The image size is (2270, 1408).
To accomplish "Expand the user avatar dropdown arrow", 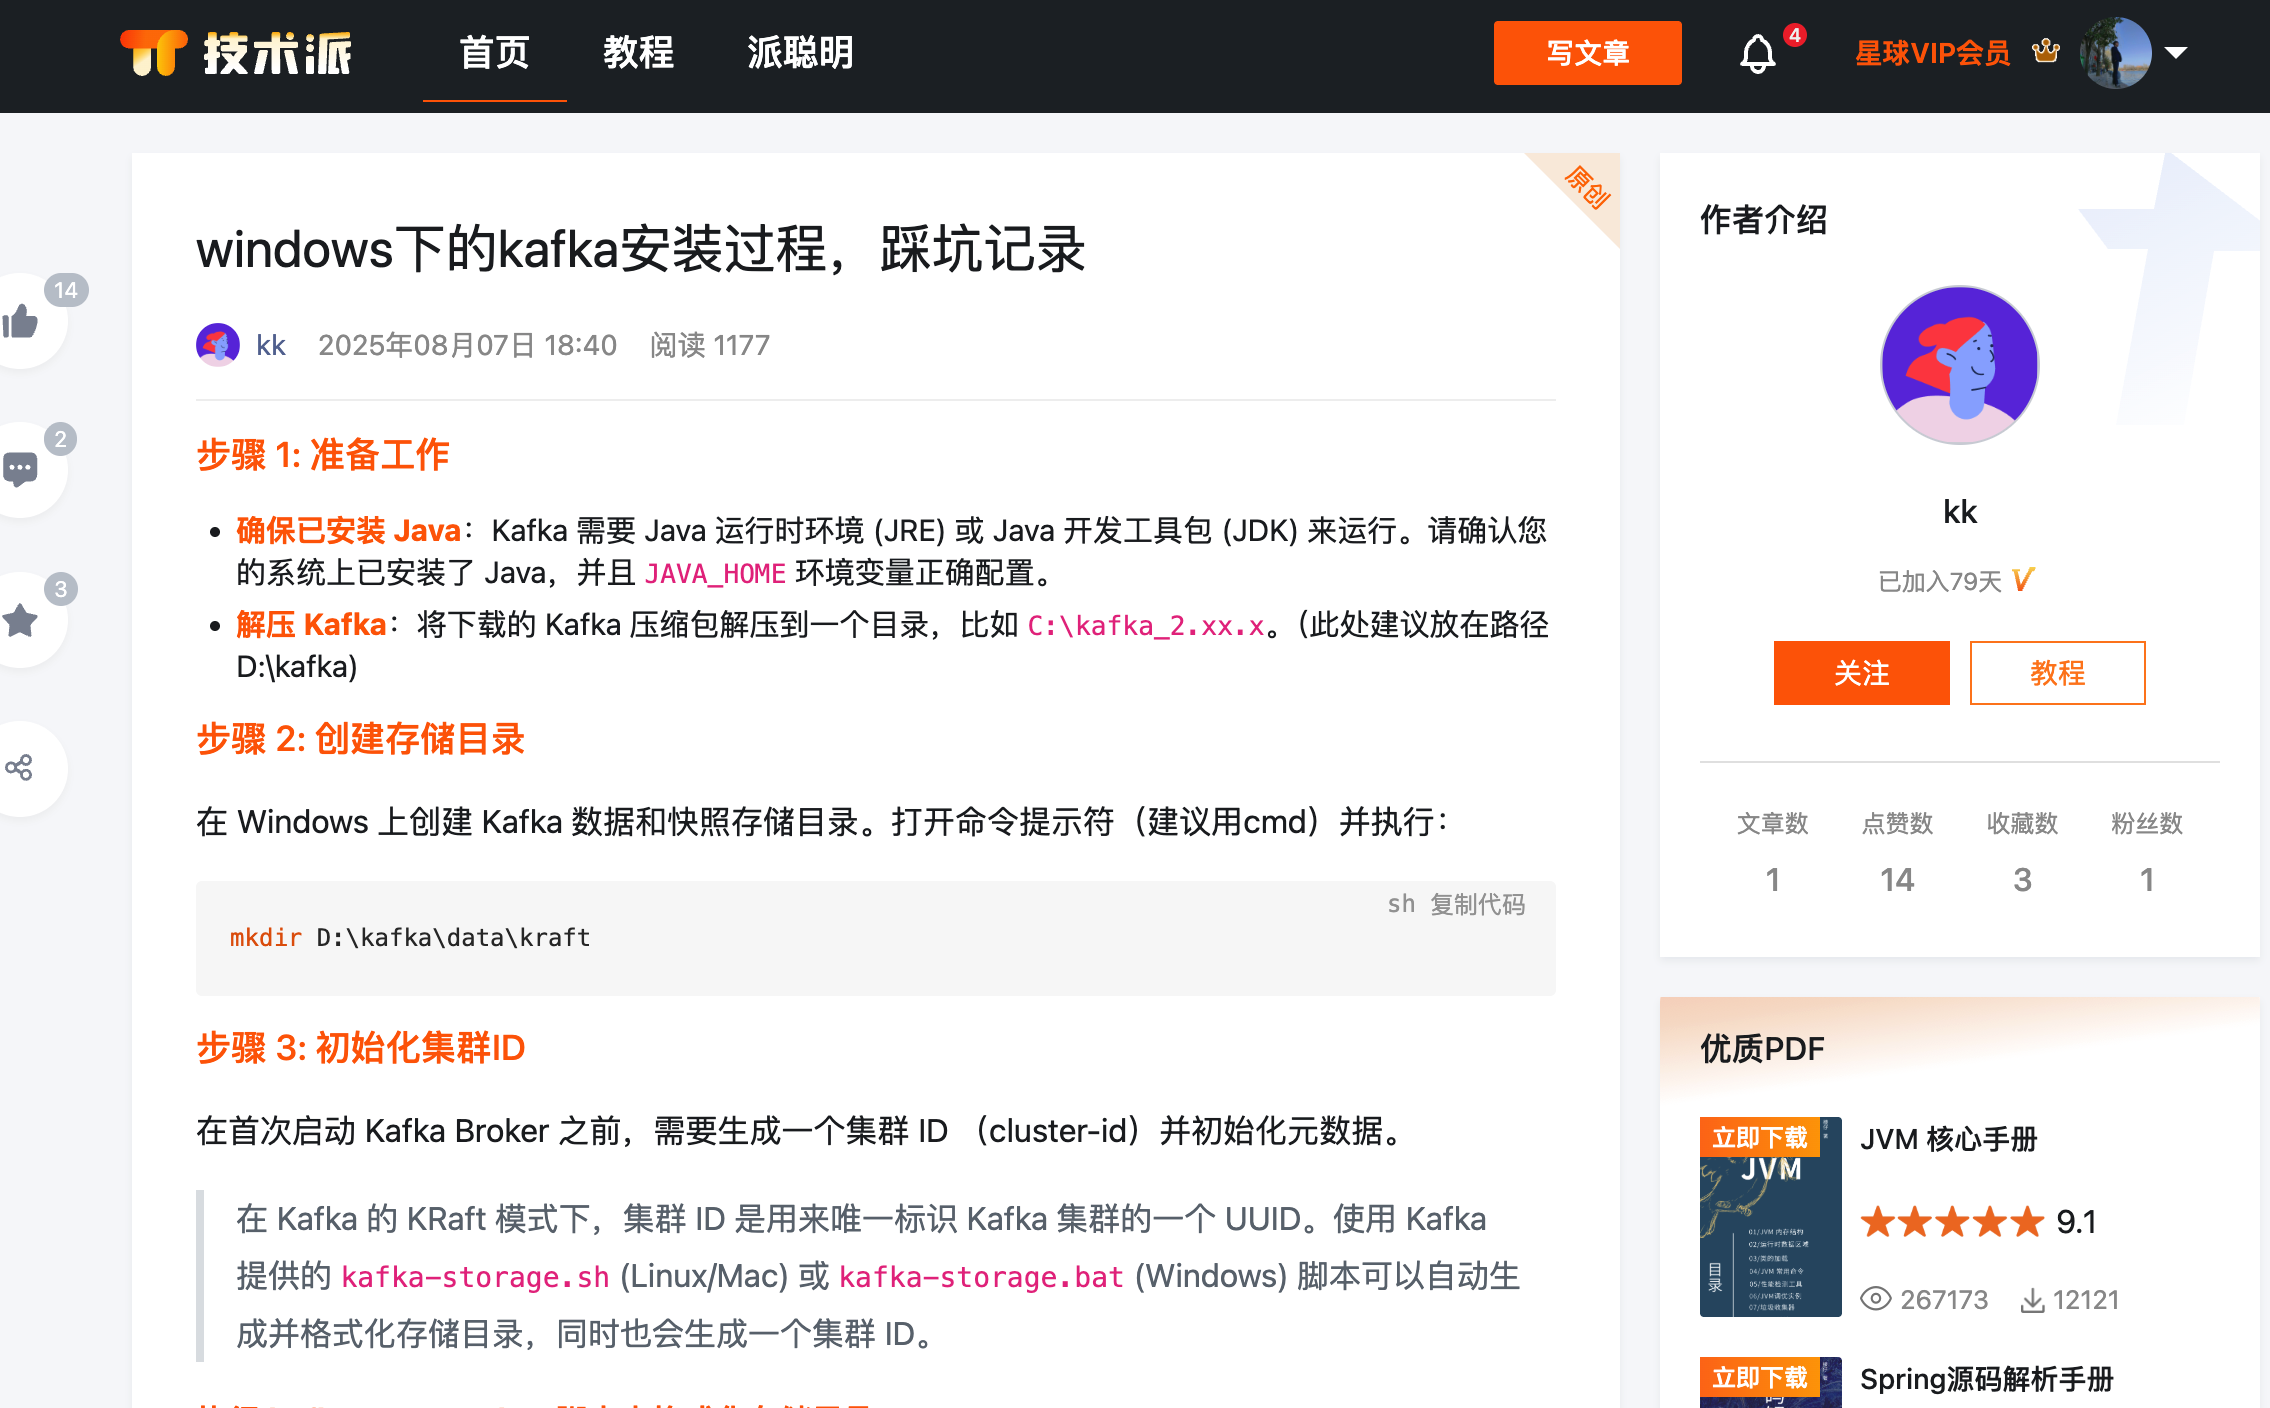I will click(x=2176, y=53).
